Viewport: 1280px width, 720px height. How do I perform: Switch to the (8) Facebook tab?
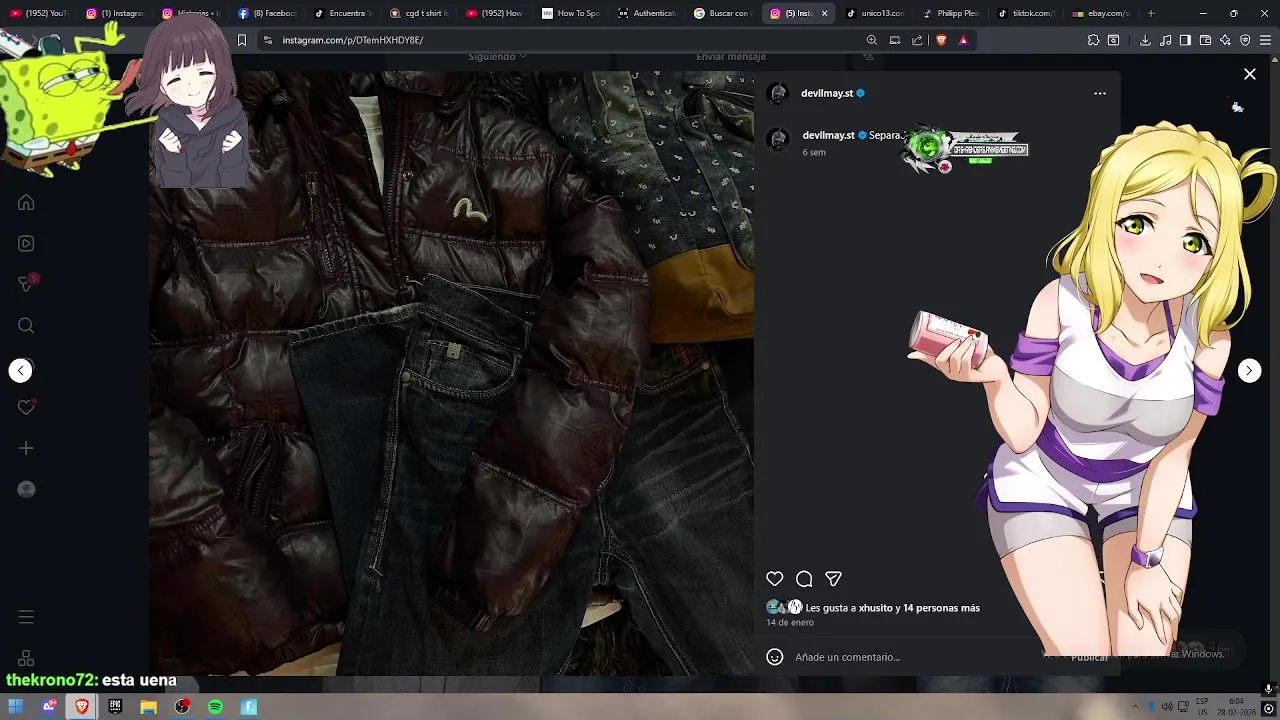[267, 13]
